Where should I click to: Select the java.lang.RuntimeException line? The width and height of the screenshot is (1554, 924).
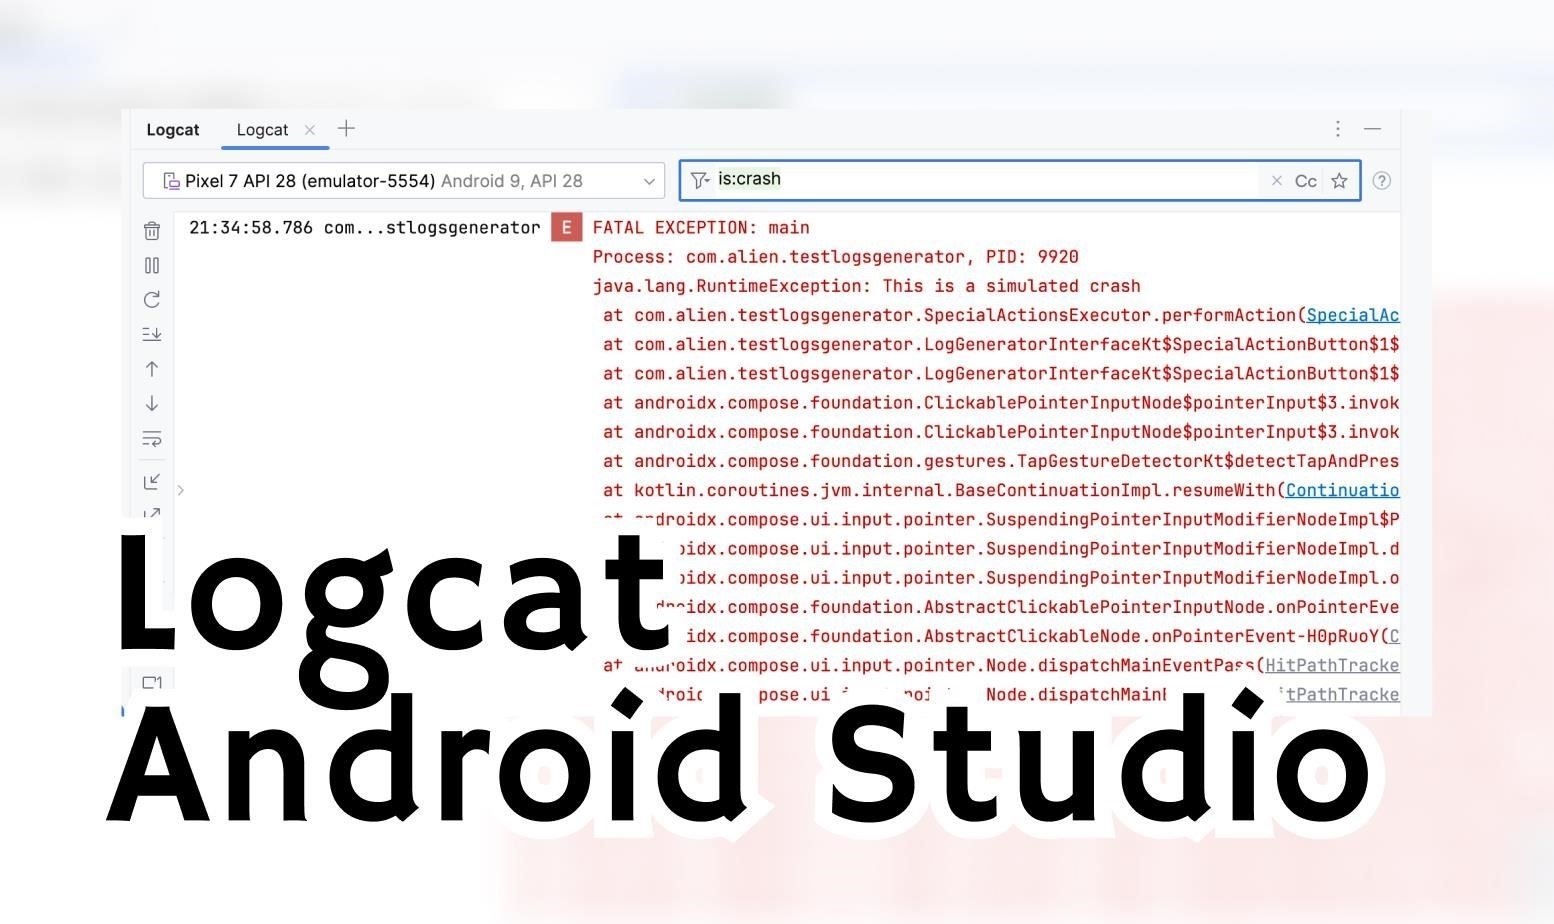[x=866, y=286]
